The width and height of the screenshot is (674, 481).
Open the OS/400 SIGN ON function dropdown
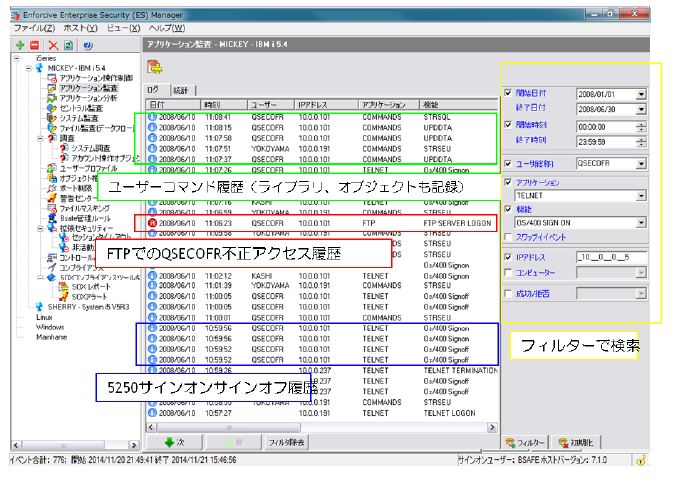click(x=641, y=223)
